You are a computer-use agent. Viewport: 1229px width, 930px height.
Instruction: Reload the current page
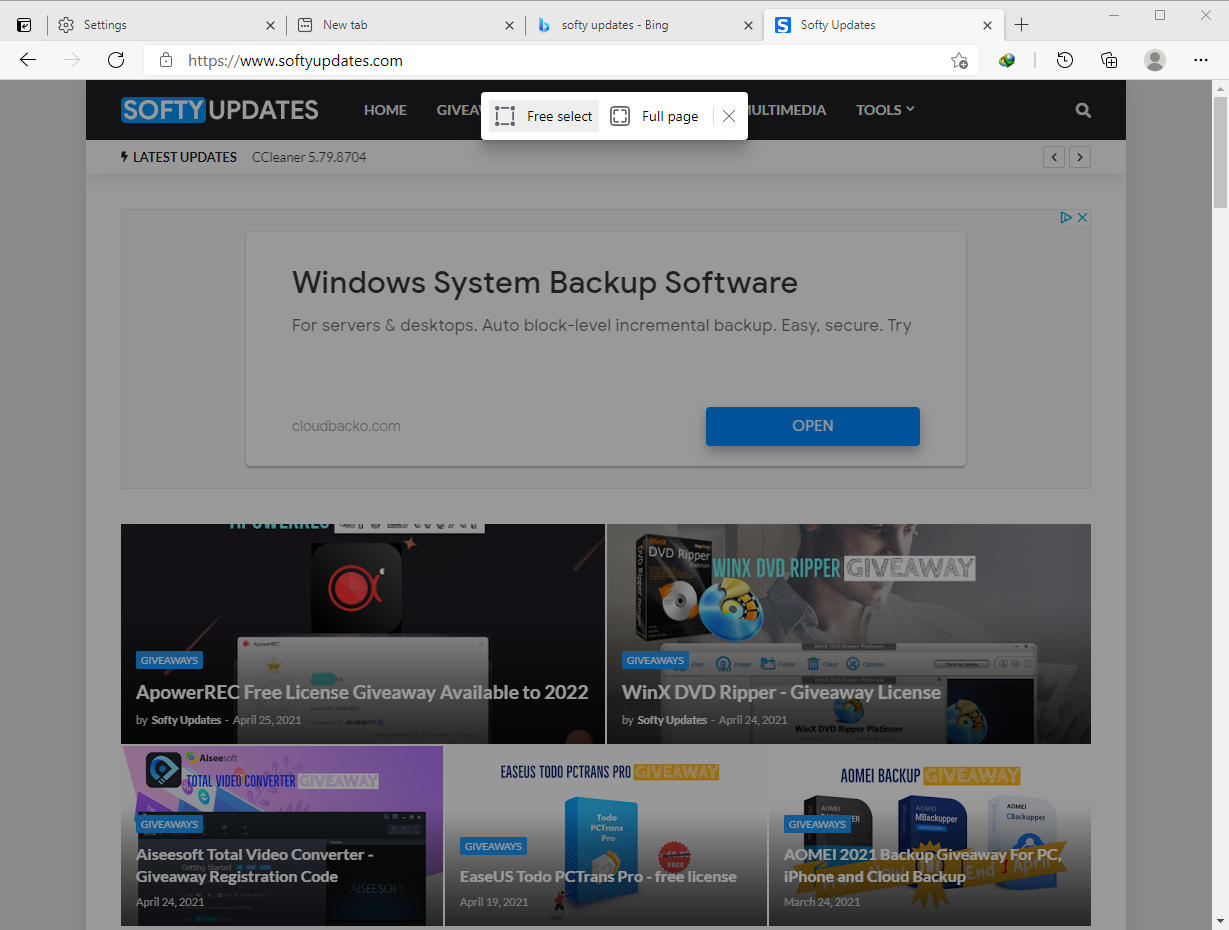[116, 60]
